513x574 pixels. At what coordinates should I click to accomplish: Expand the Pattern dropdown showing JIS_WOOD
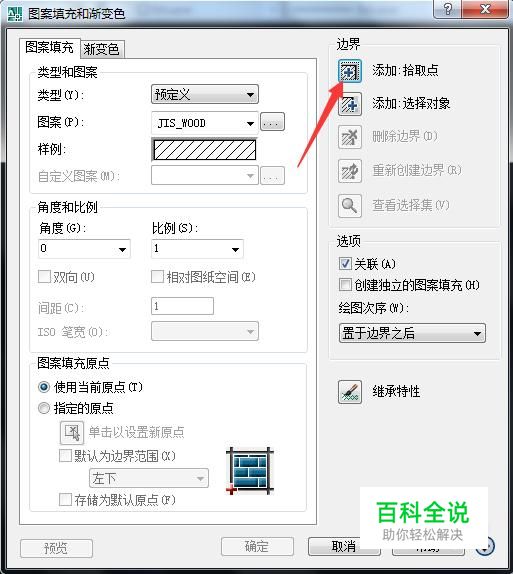pyautogui.click(x=205, y=123)
